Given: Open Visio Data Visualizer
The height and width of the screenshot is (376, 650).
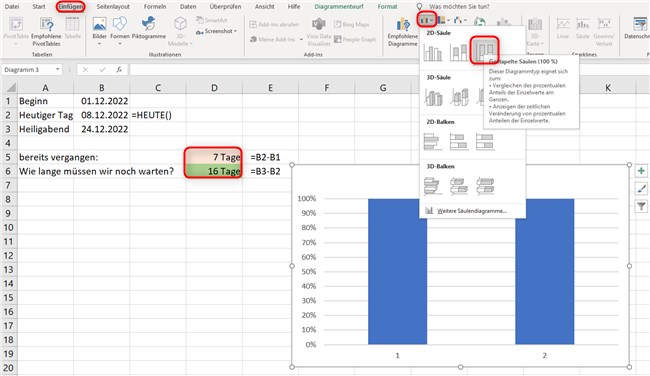Looking at the screenshot, I should (x=318, y=32).
